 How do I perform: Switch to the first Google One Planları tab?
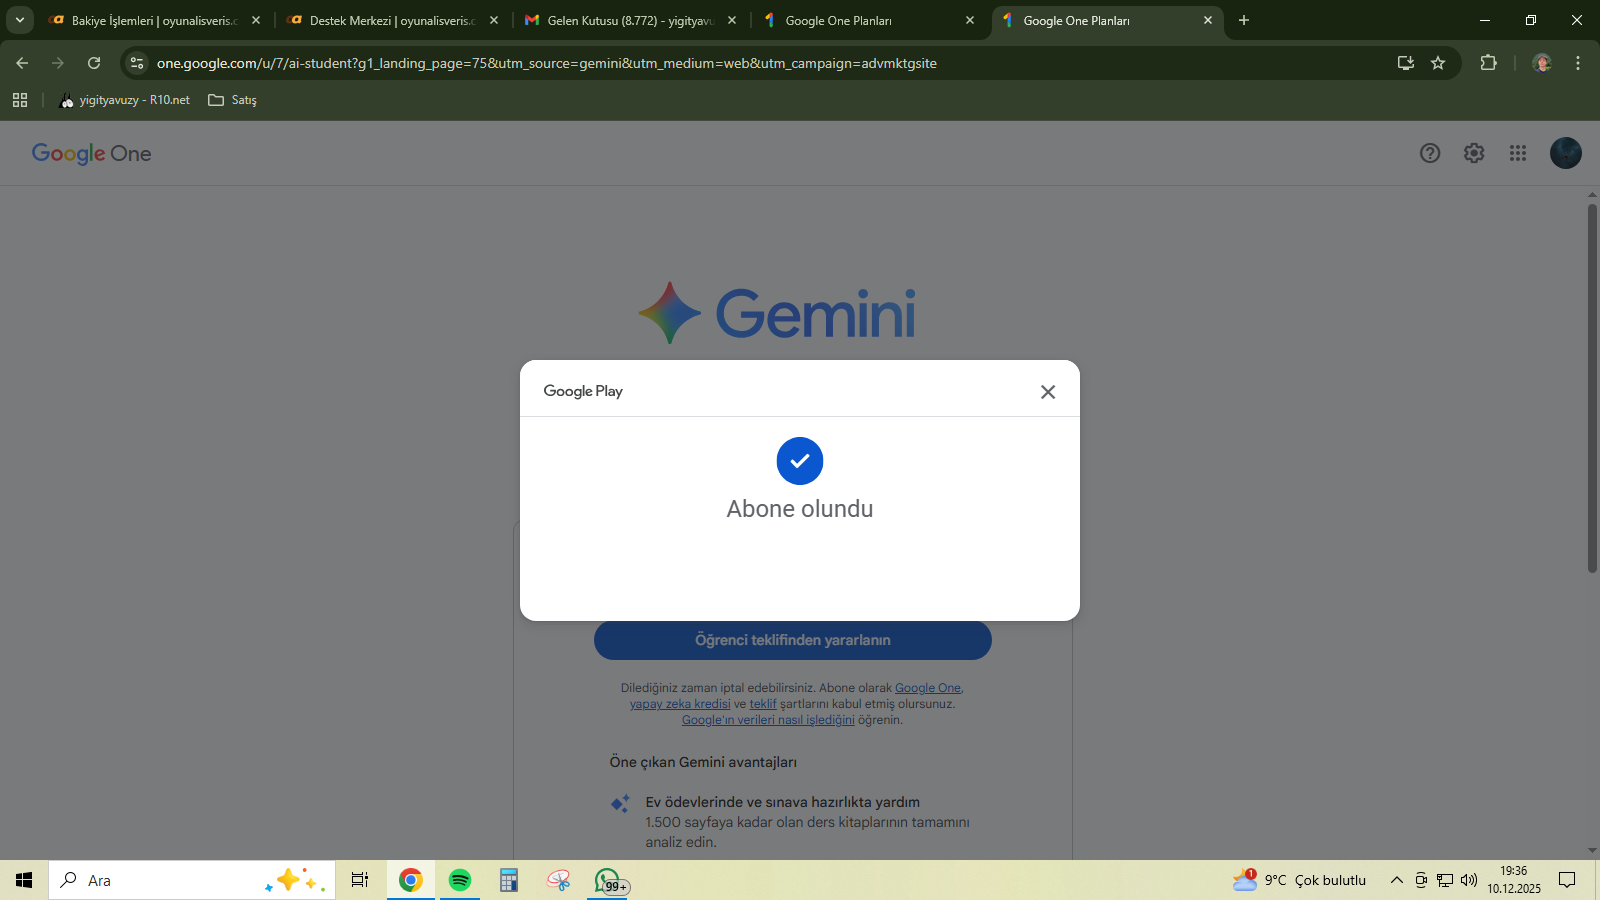pos(869,20)
